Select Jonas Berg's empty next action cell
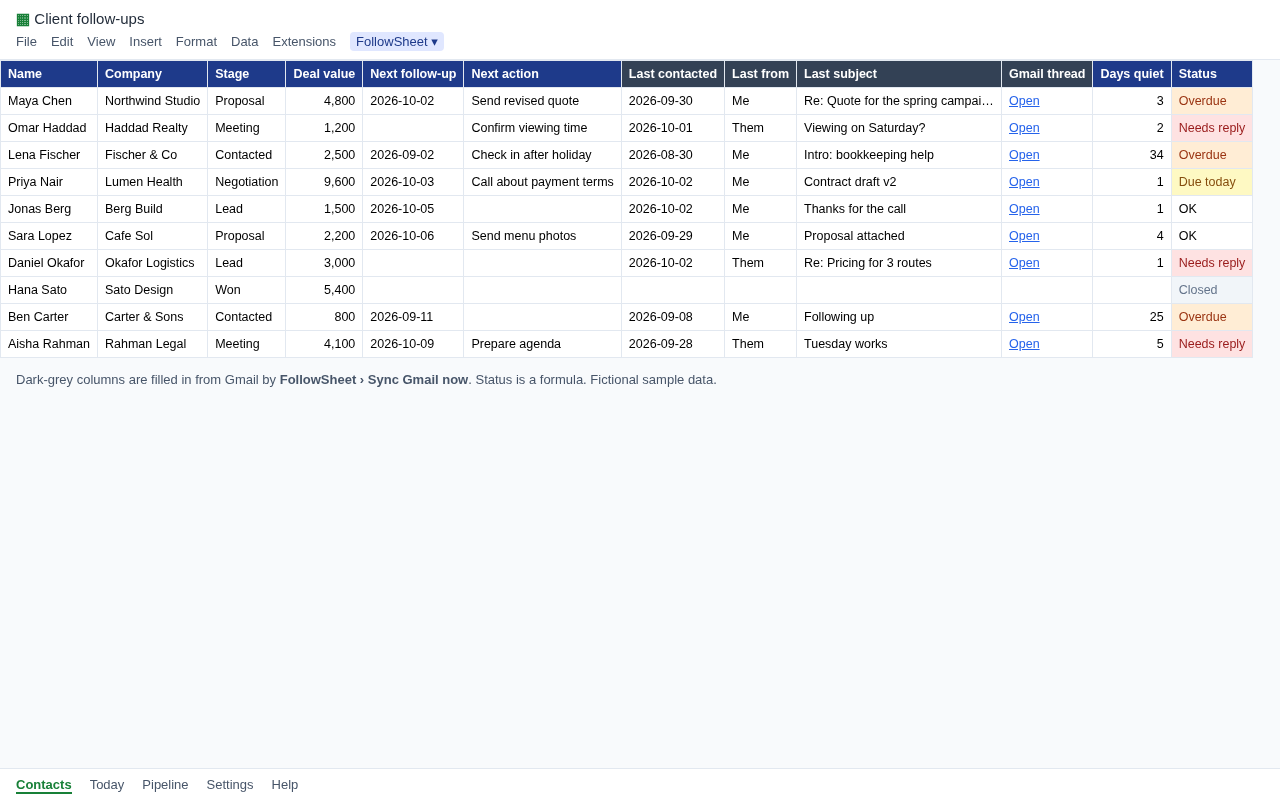 click(x=543, y=209)
